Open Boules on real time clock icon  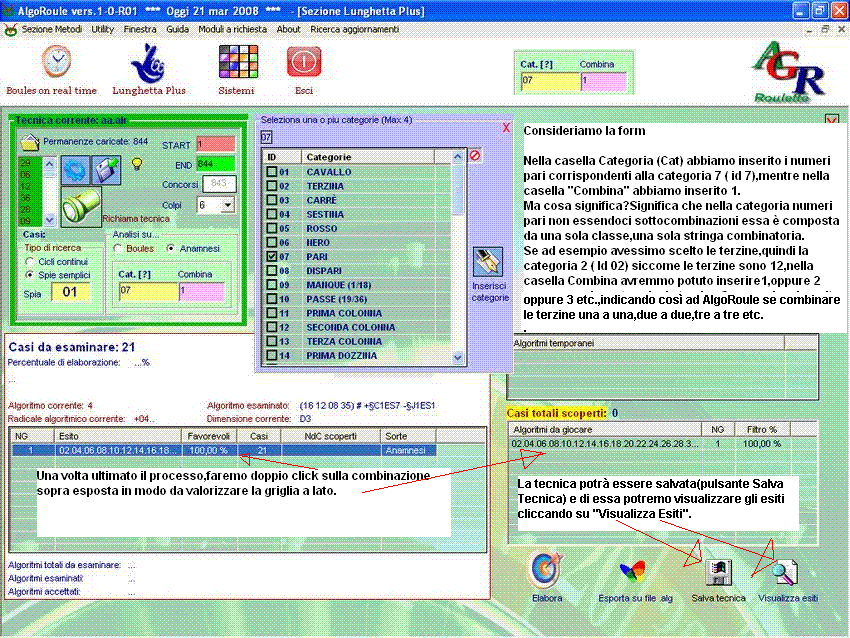coord(56,61)
